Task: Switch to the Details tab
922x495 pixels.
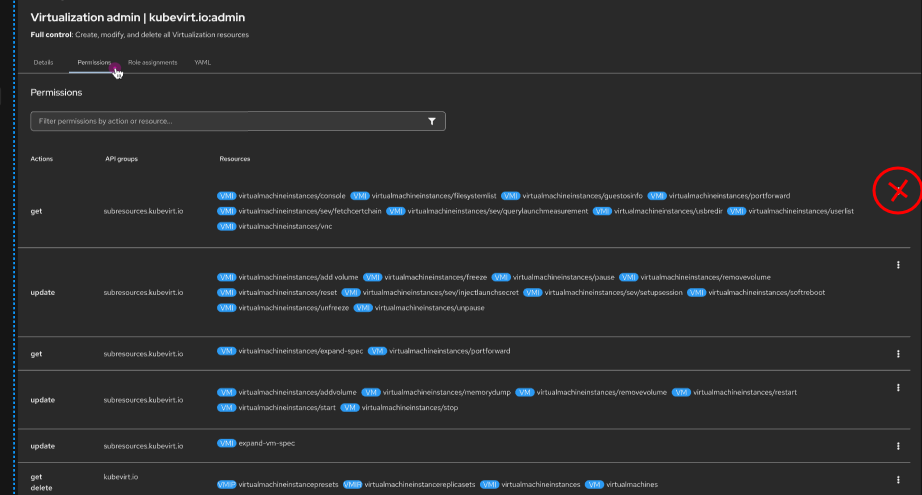Action: (x=43, y=62)
